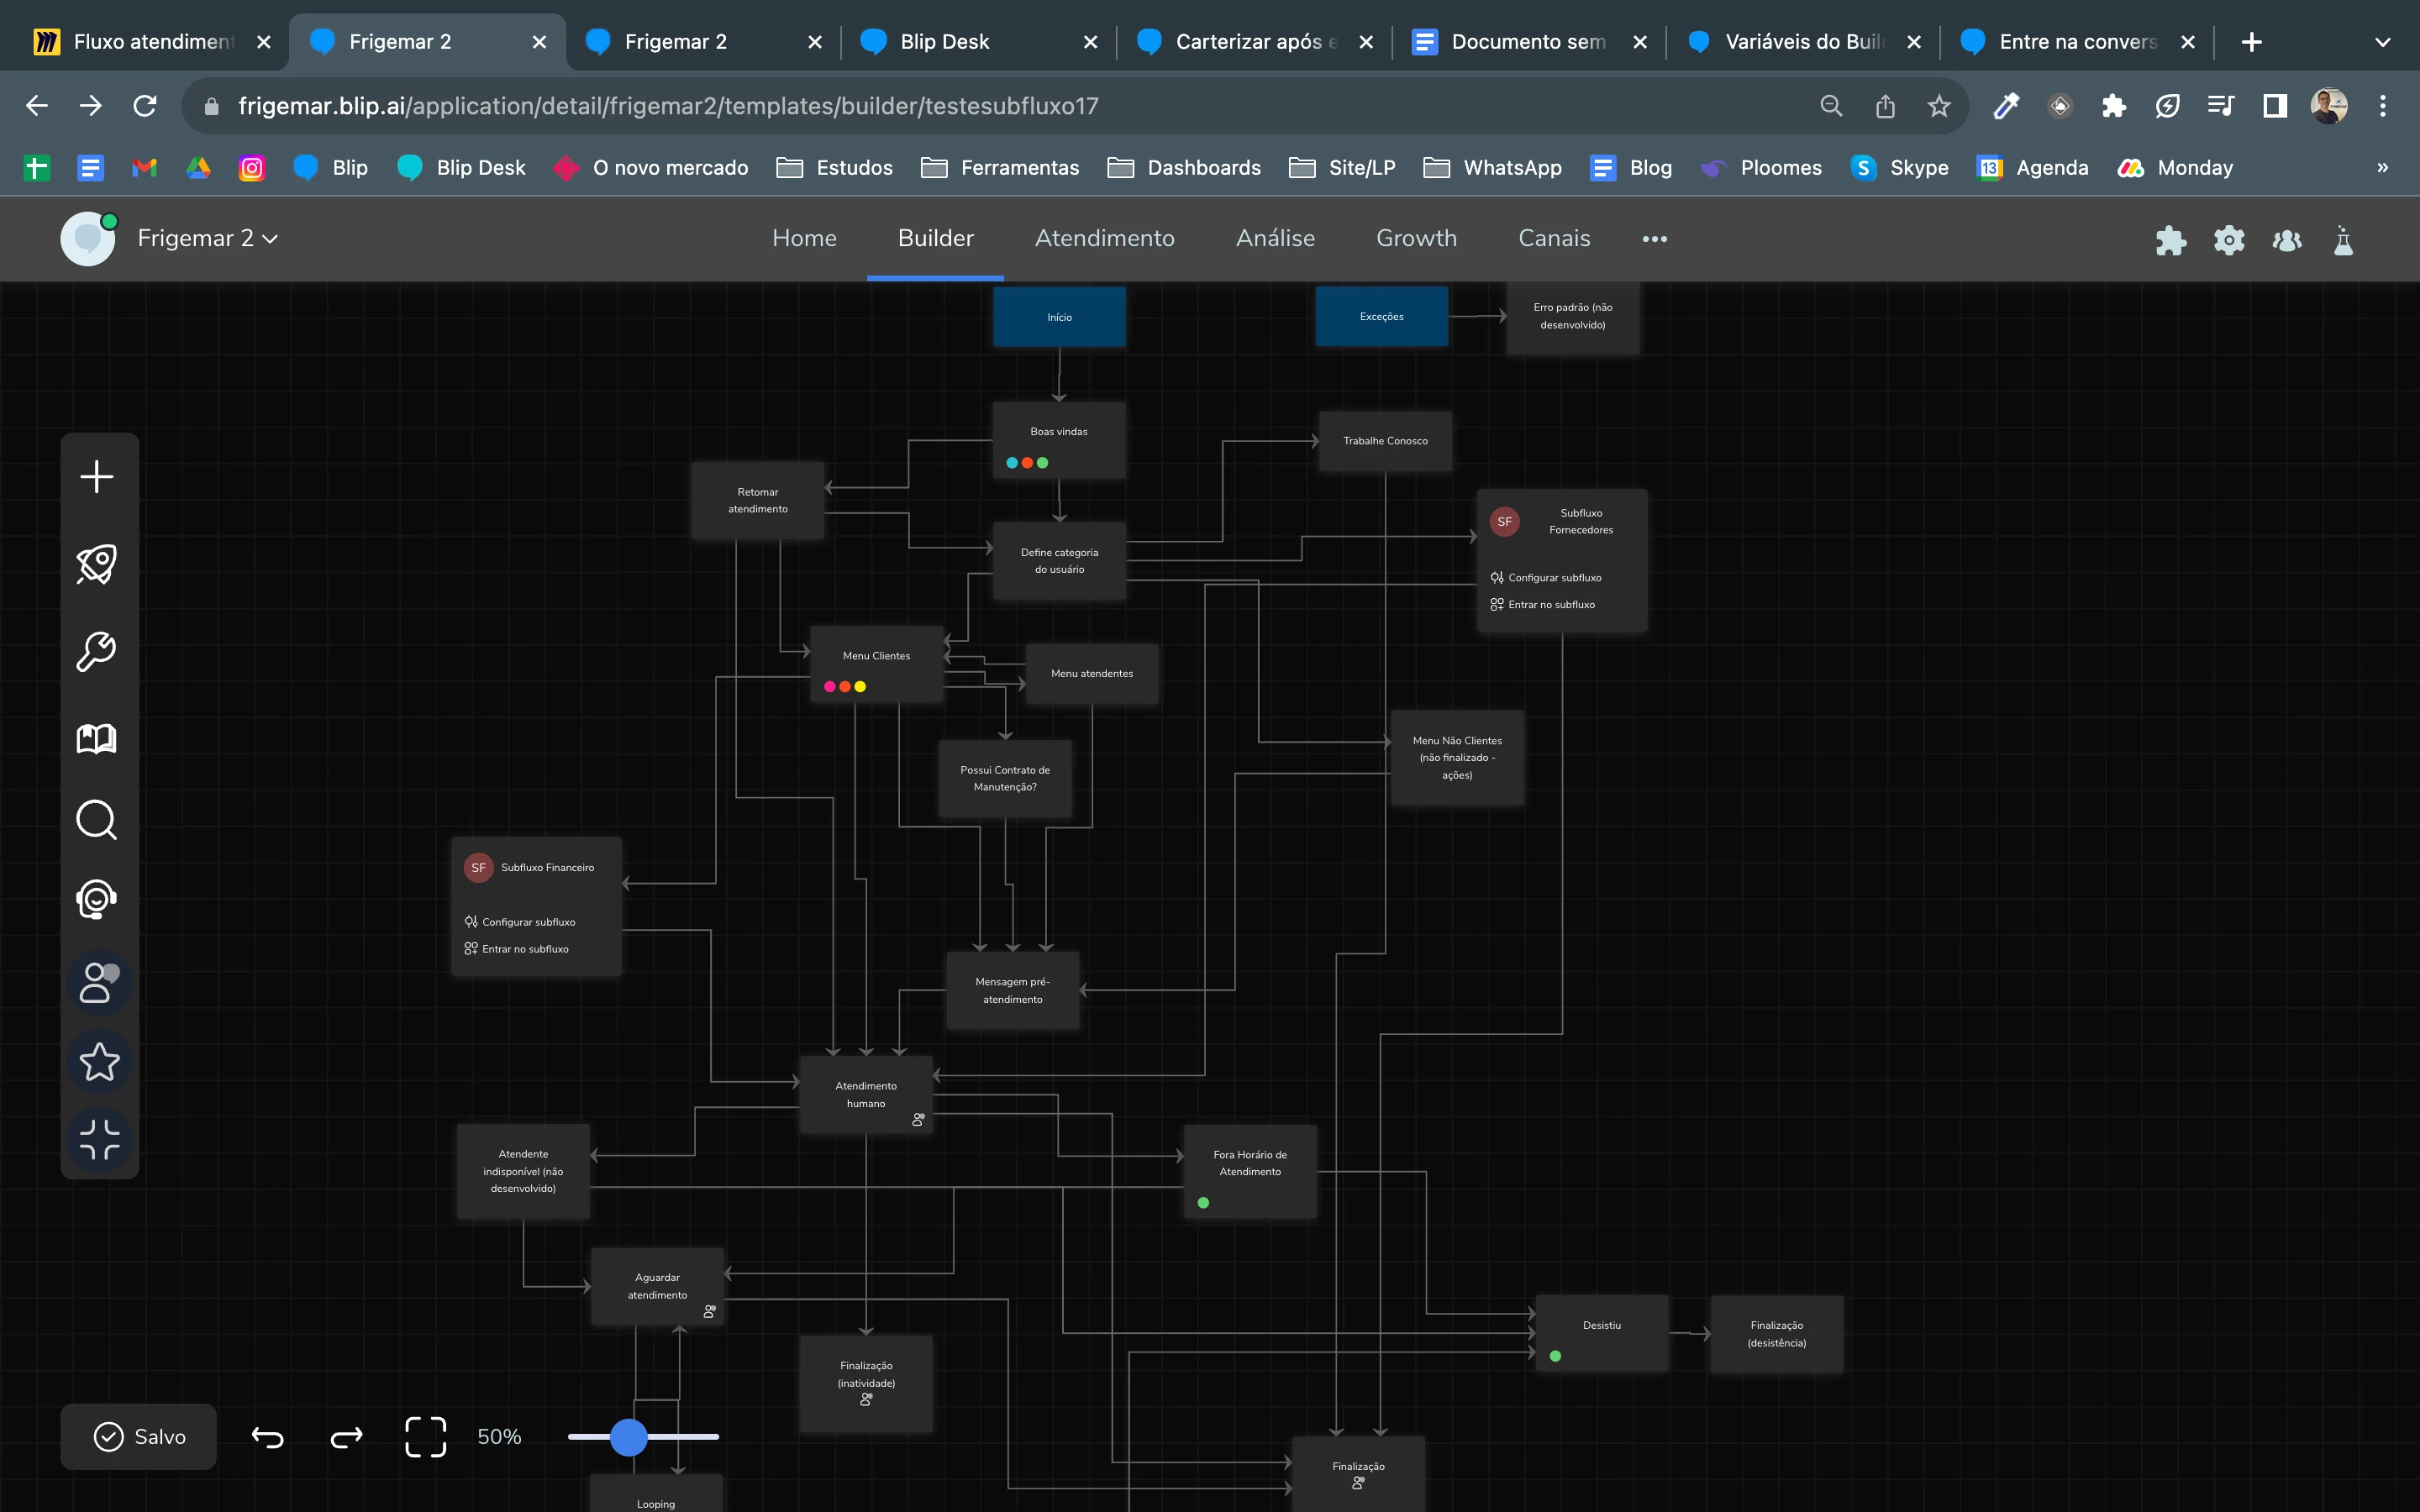The height and width of the screenshot is (1512, 2420).
Task: Click Configurar subfluxo in Subfluxo Financeiro
Action: (x=528, y=922)
